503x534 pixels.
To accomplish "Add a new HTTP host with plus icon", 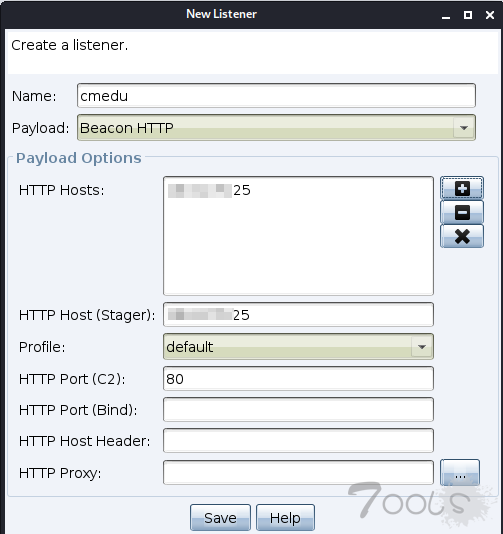I will pyautogui.click(x=462, y=188).
